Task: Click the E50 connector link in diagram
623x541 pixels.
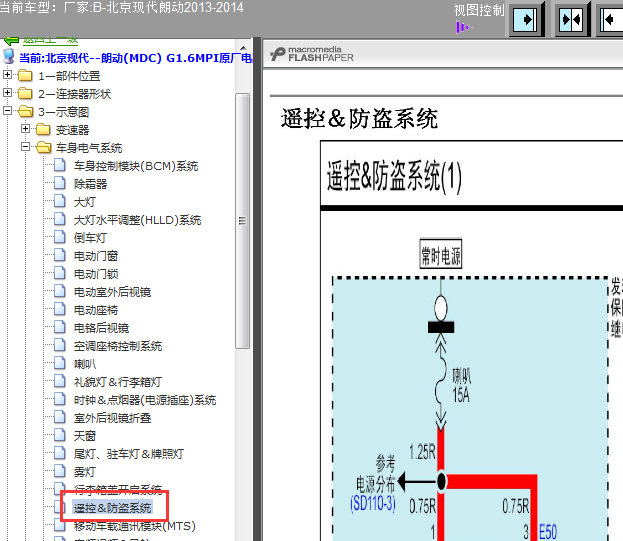Action: (x=548, y=532)
